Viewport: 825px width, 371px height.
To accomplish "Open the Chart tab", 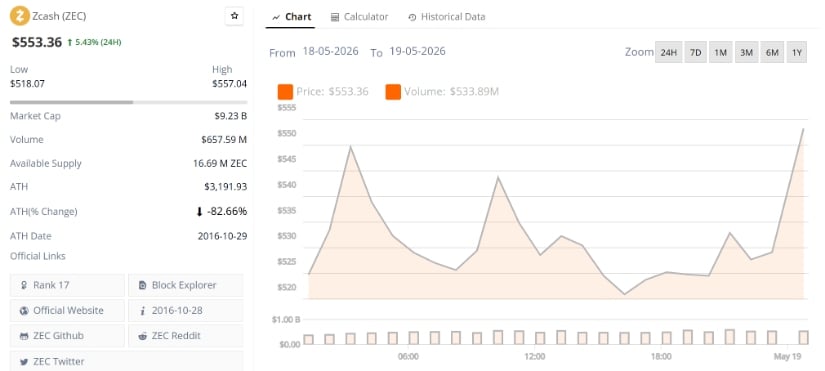I will (x=291, y=17).
